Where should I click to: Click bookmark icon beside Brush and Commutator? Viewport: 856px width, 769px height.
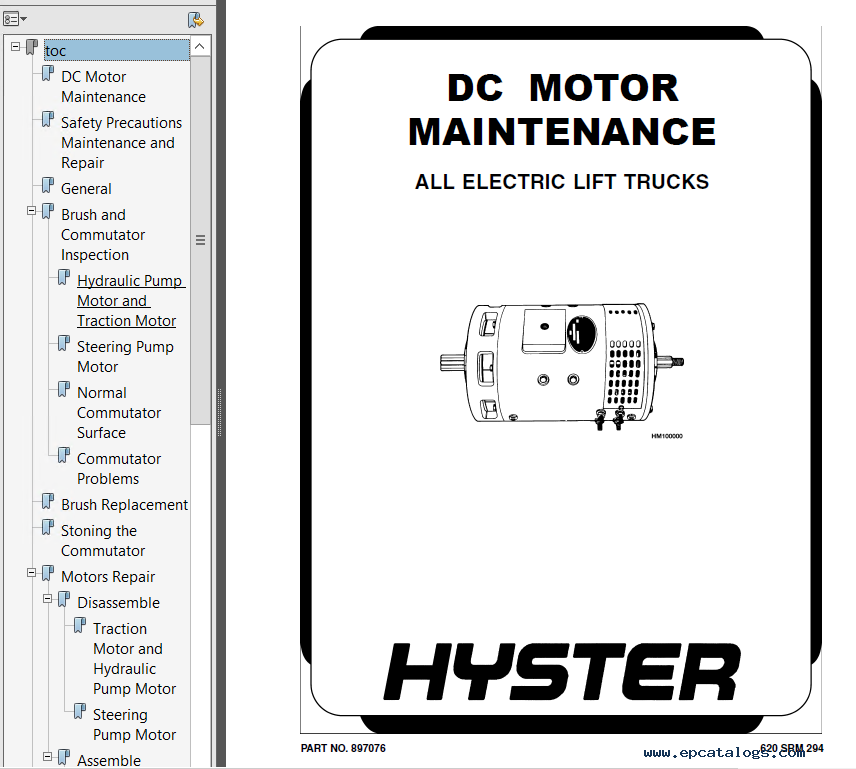[48, 211]
